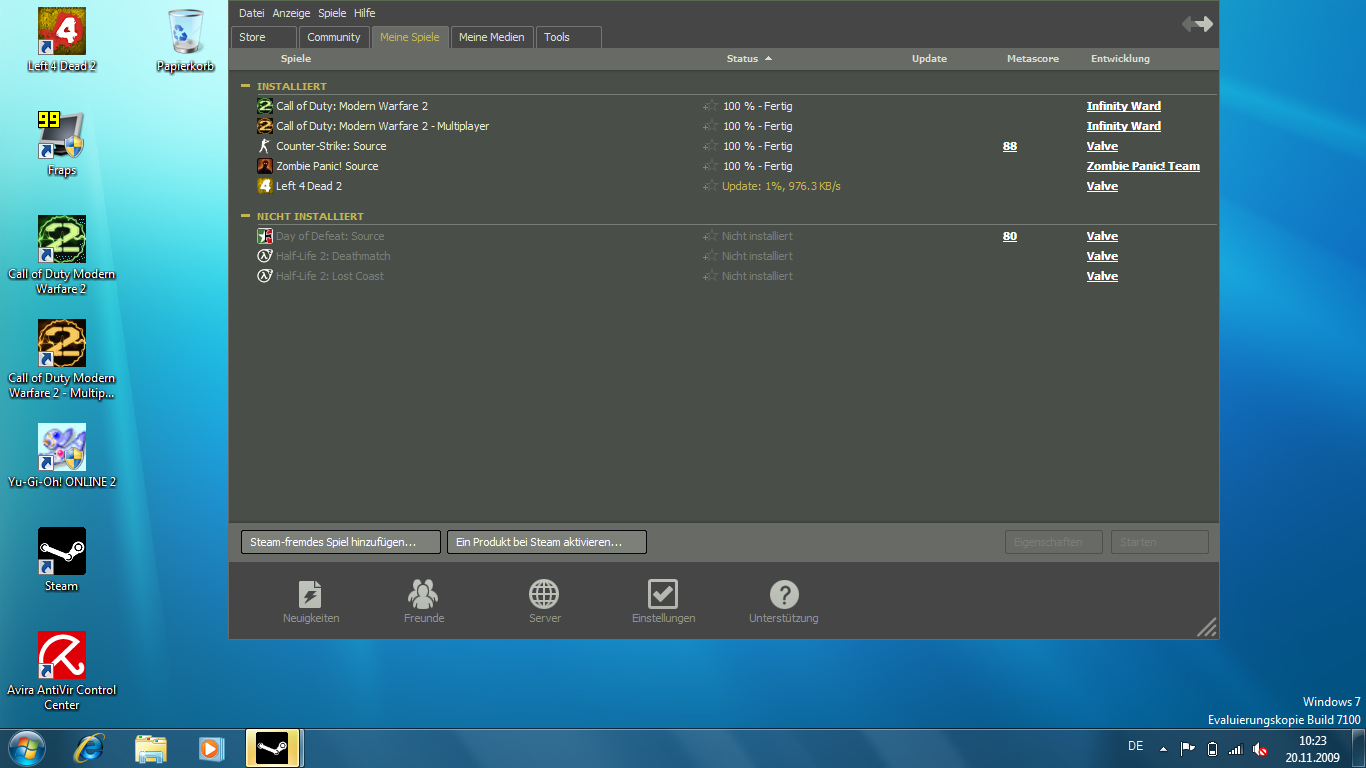This screenshot has height=768, width=1366.
Task: Click the Steam back/forward arrows icon
Action: [1197, 24]
